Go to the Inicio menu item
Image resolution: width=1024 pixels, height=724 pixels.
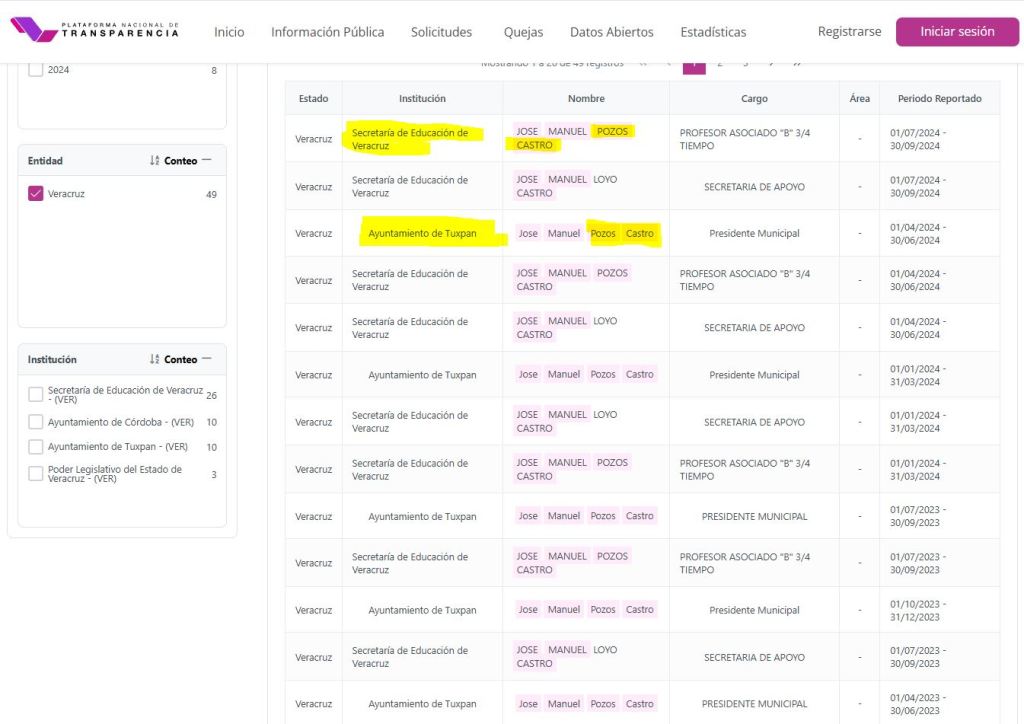(229, 32)
